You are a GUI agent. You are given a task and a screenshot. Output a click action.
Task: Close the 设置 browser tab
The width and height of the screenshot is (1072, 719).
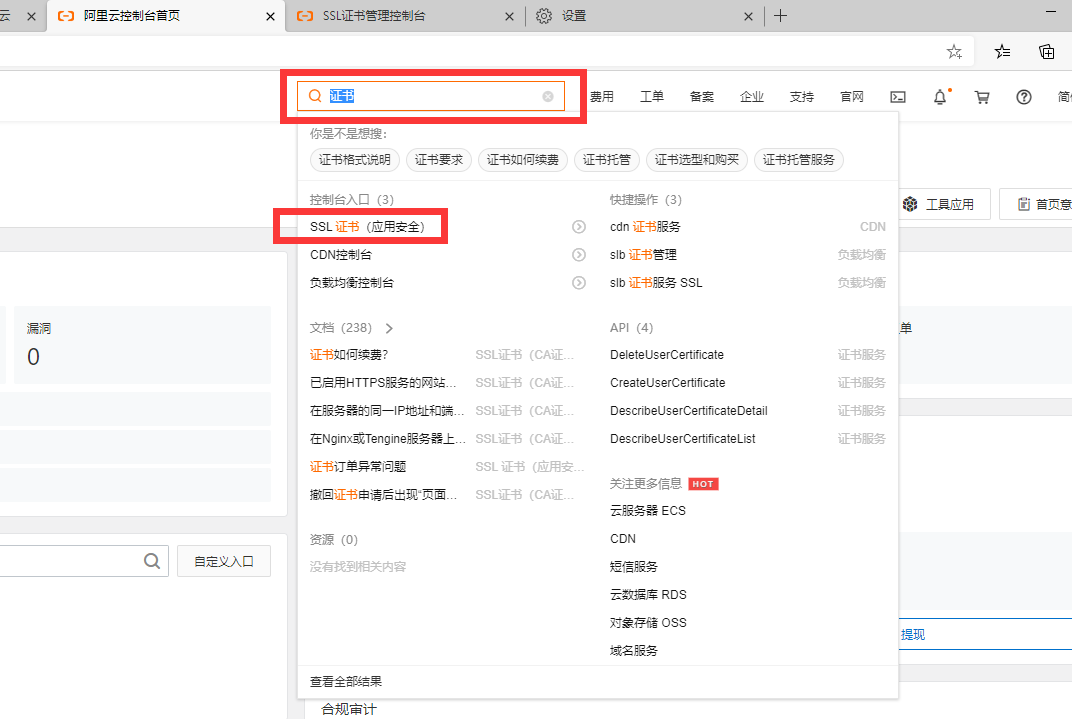point(748,16)
